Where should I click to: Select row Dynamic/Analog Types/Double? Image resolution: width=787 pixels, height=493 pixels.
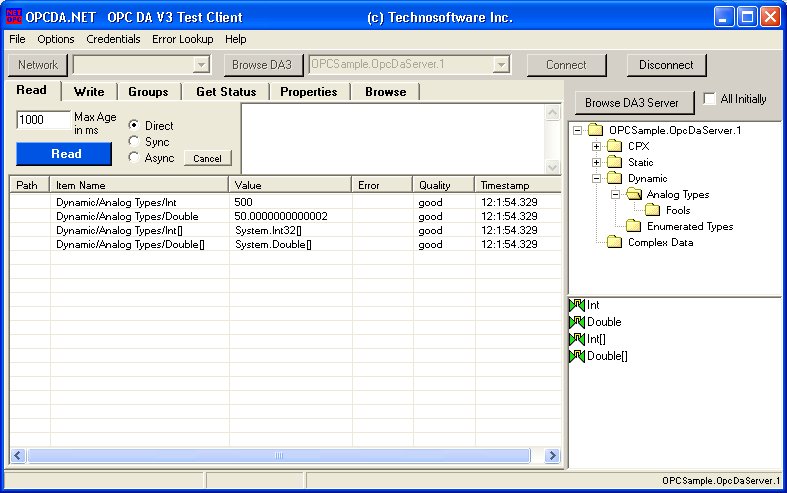point(285,216)
